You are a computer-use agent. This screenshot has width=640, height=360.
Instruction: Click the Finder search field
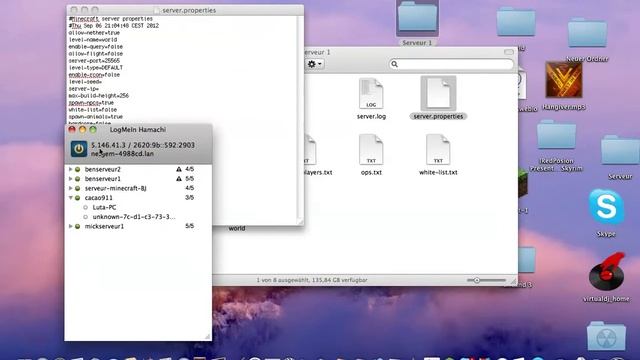[451, 64]
